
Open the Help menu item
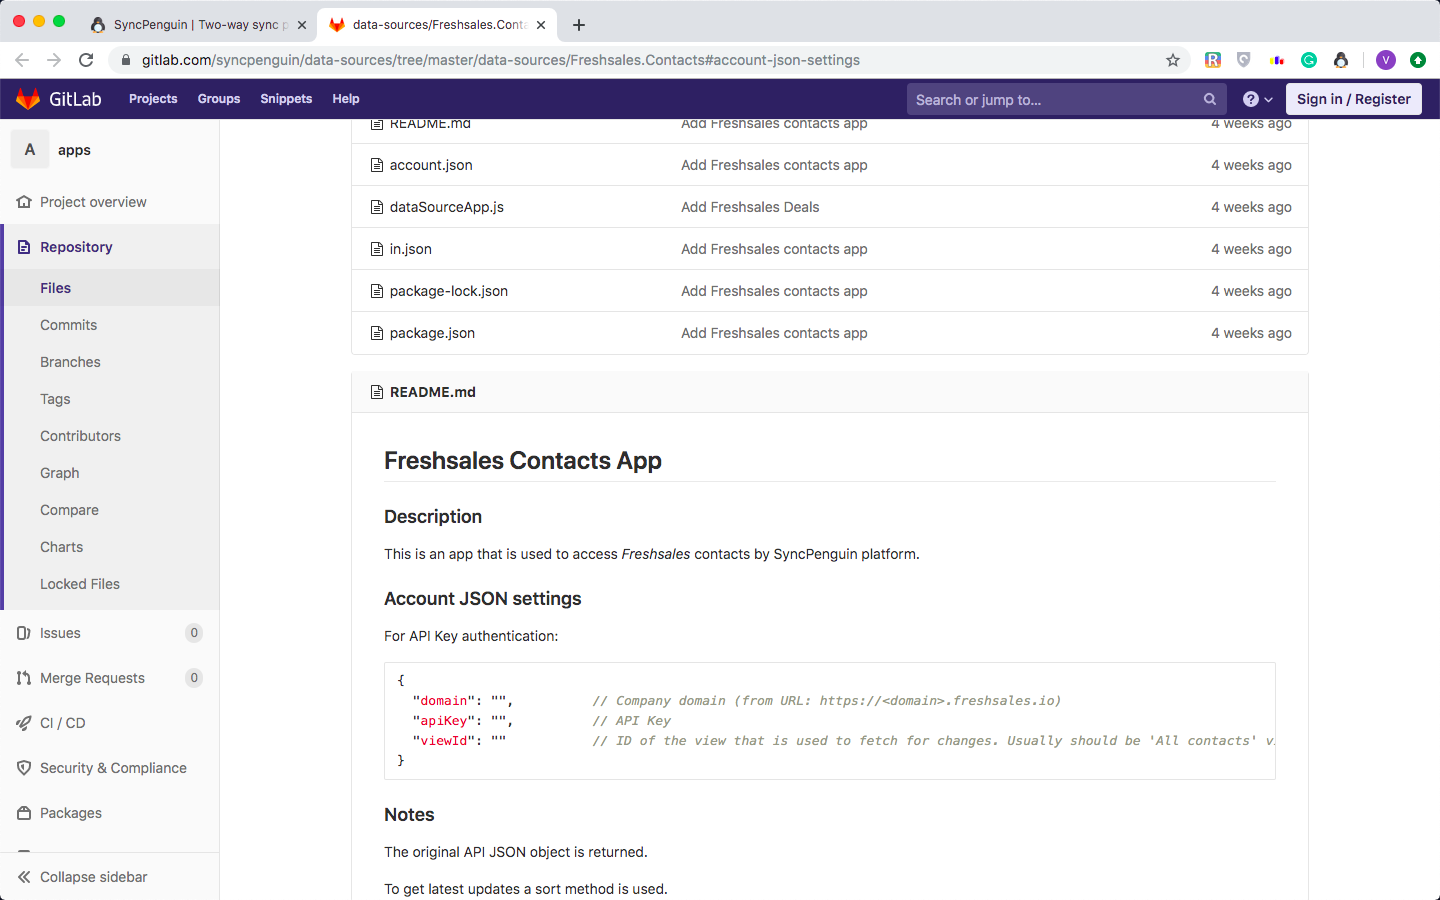(346, 99)
